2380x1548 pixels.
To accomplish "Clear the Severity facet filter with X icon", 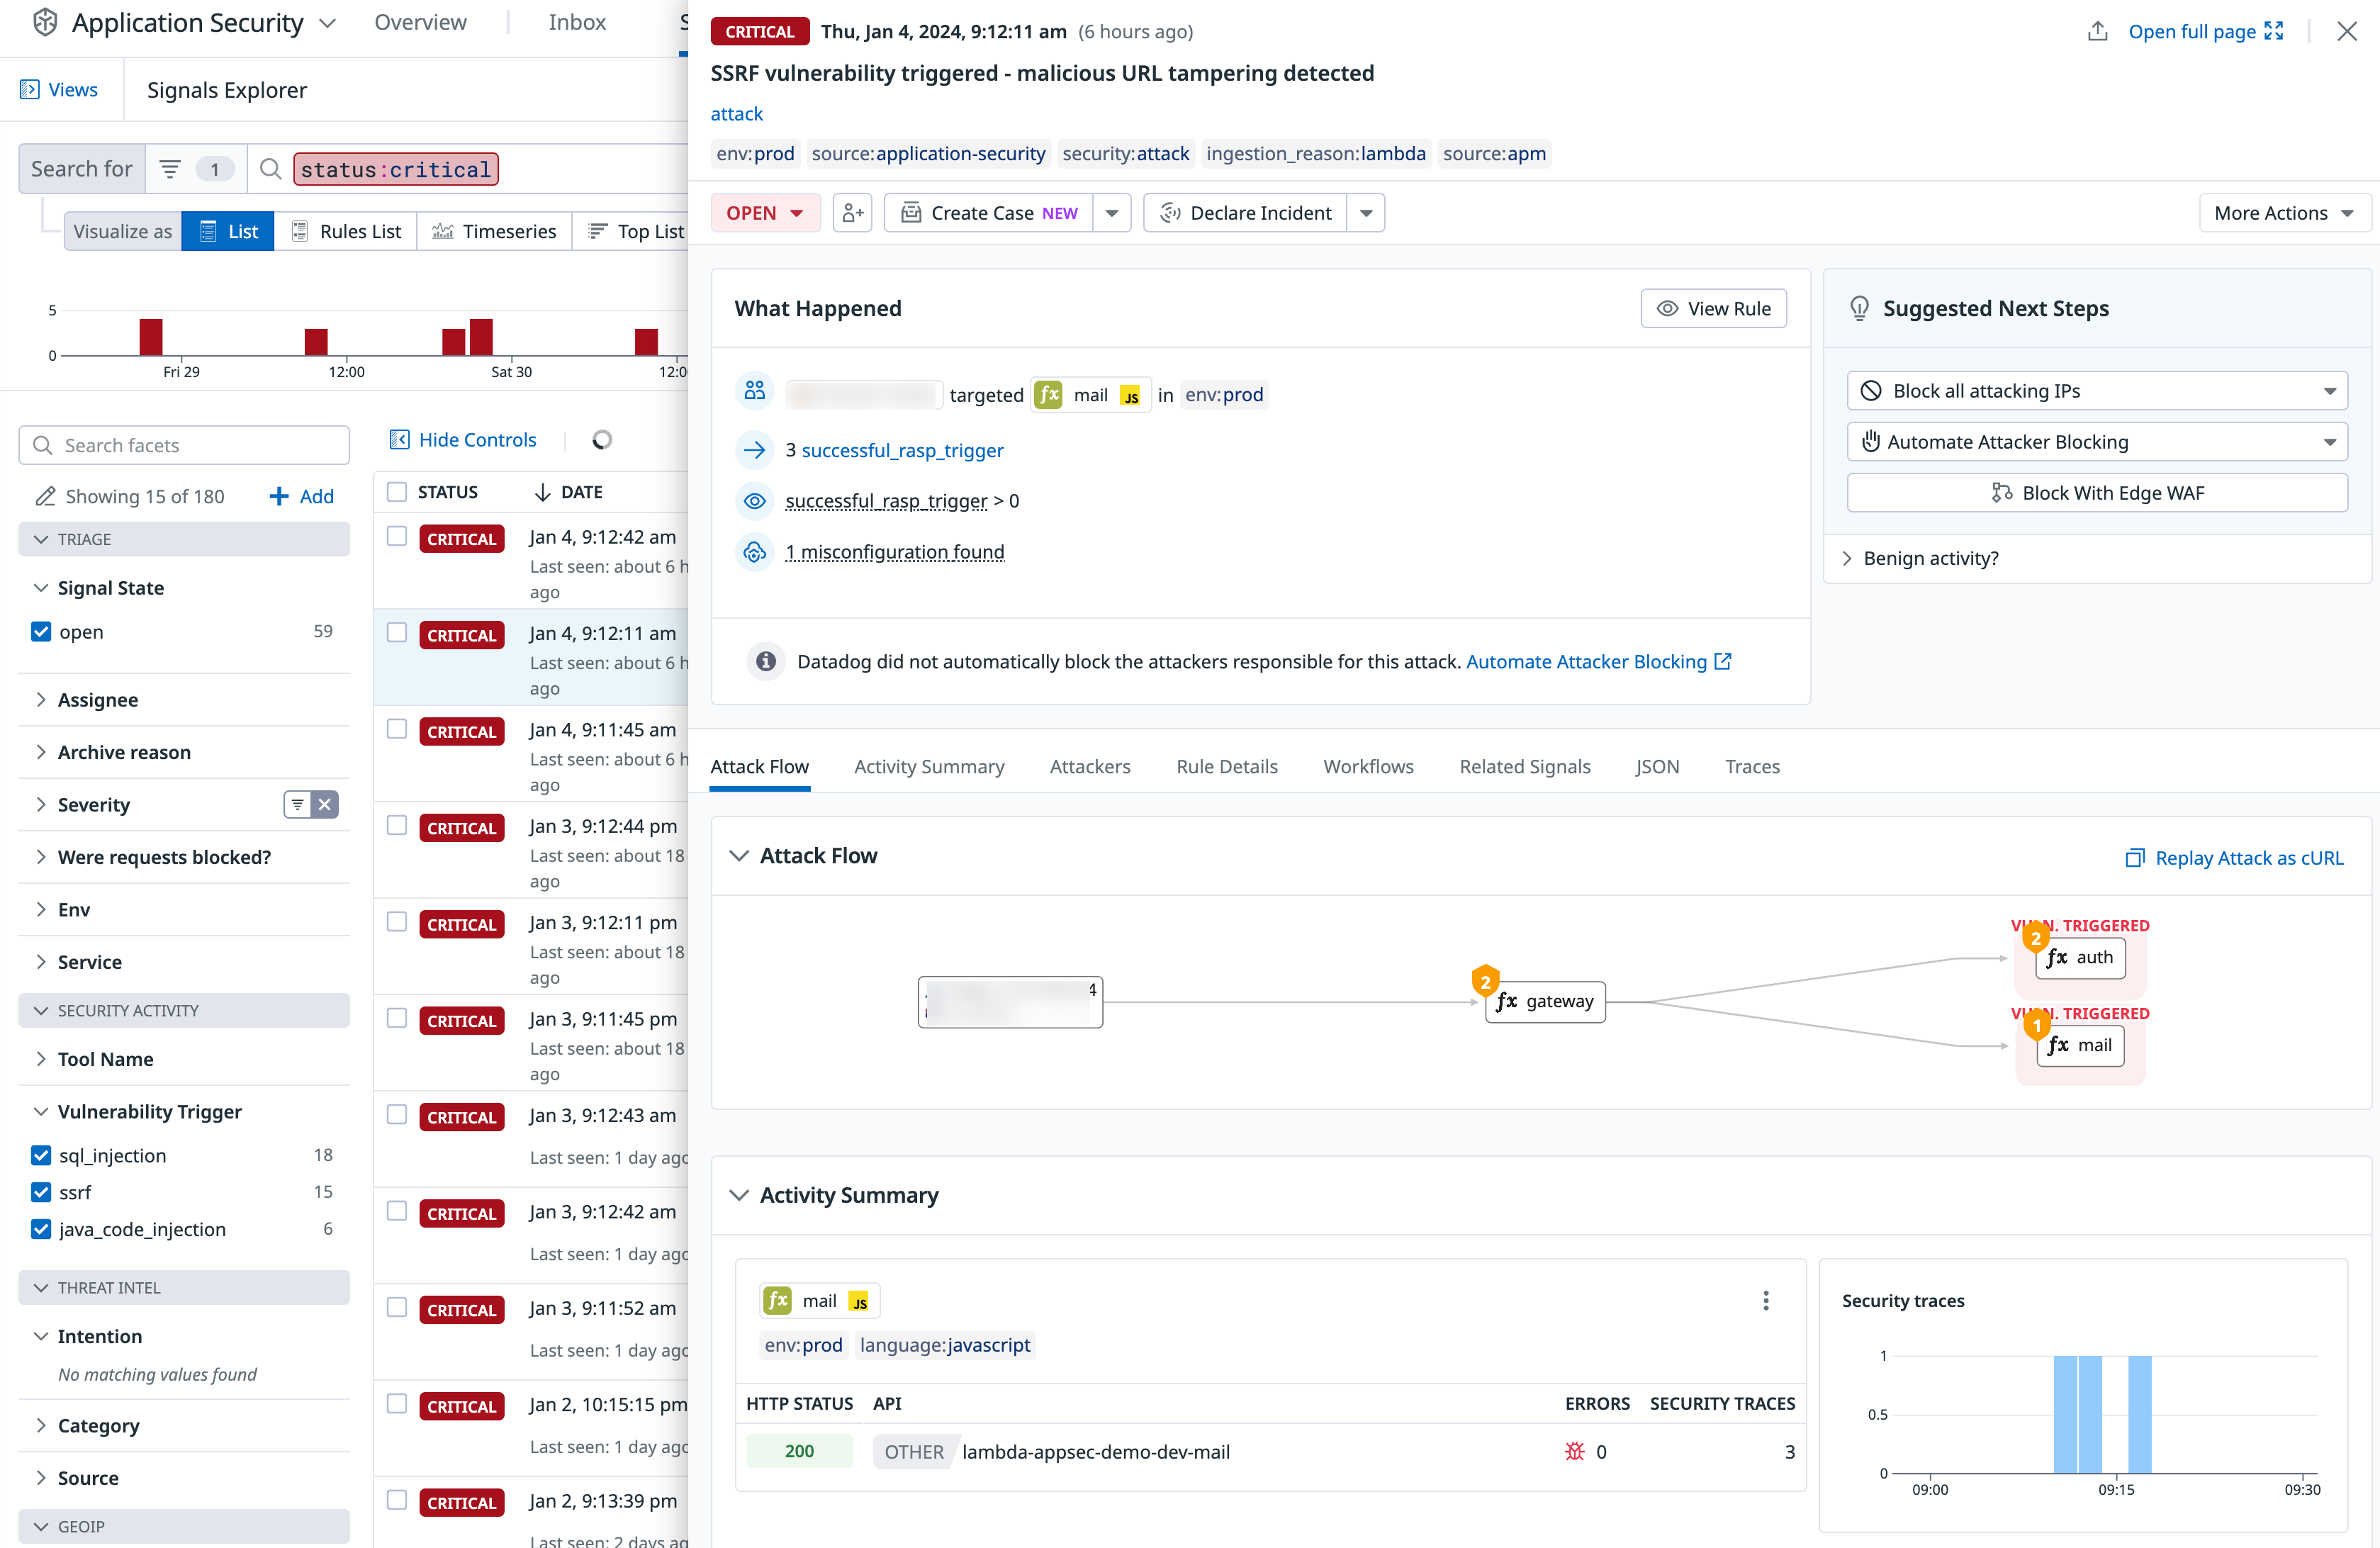I will [325, 804].
